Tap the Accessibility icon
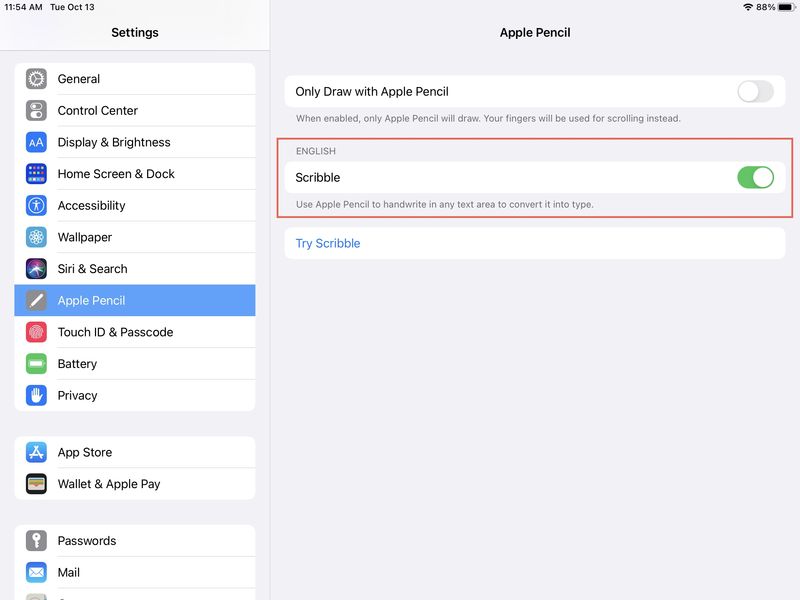The height and width of the screenshot is (600, 800). click(x=36, y=206)
